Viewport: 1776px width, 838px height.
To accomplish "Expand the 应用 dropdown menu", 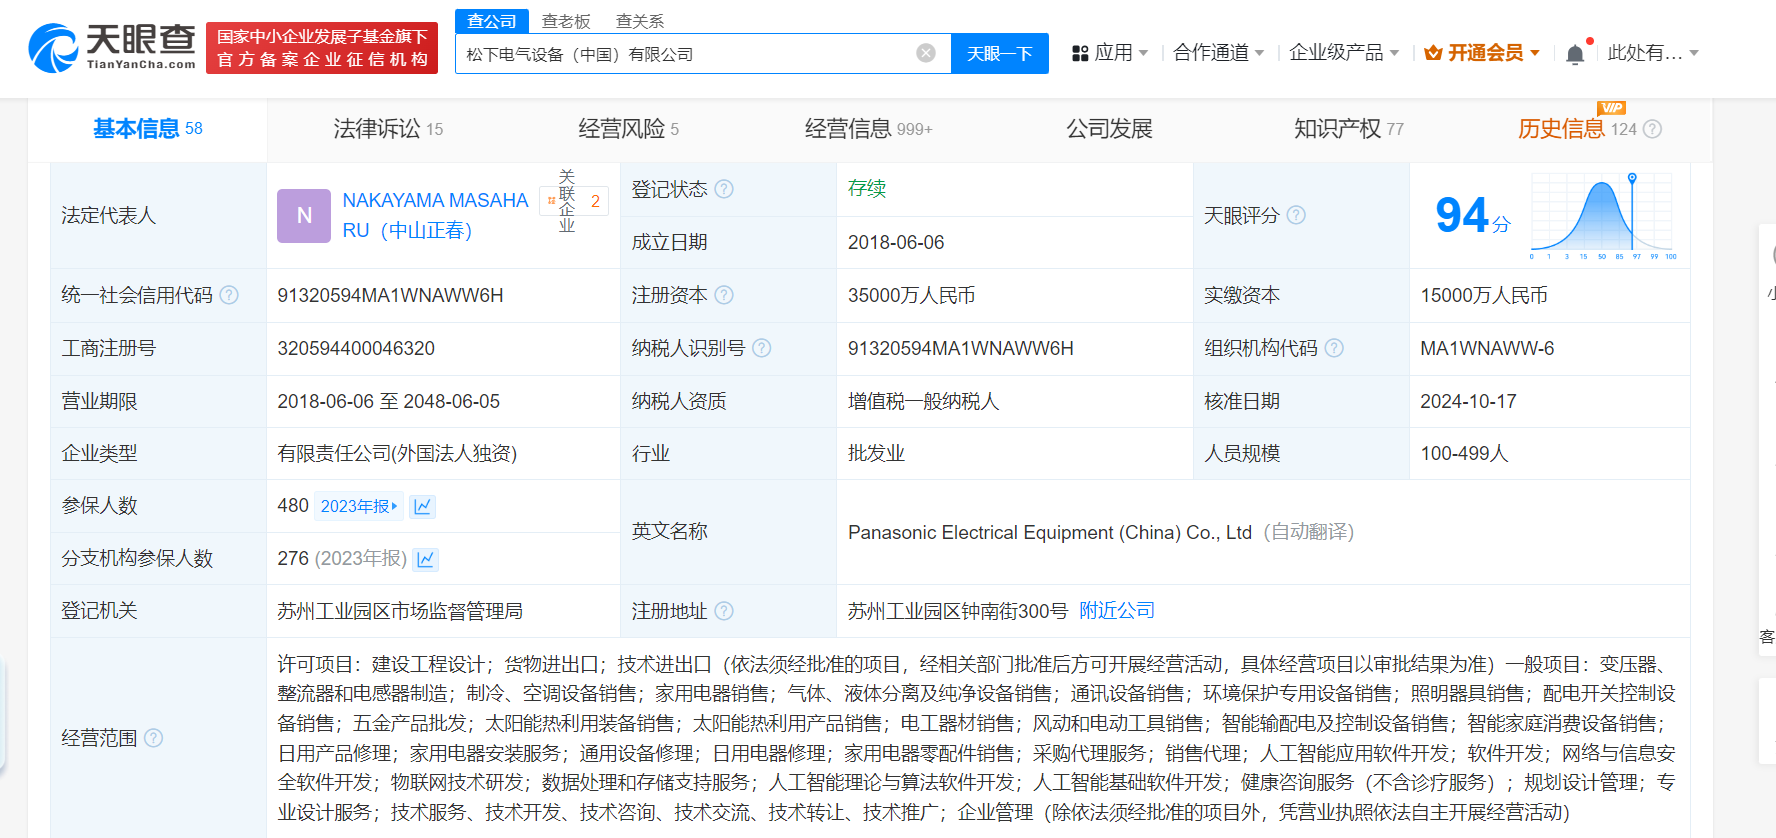I will (1110, 53).
